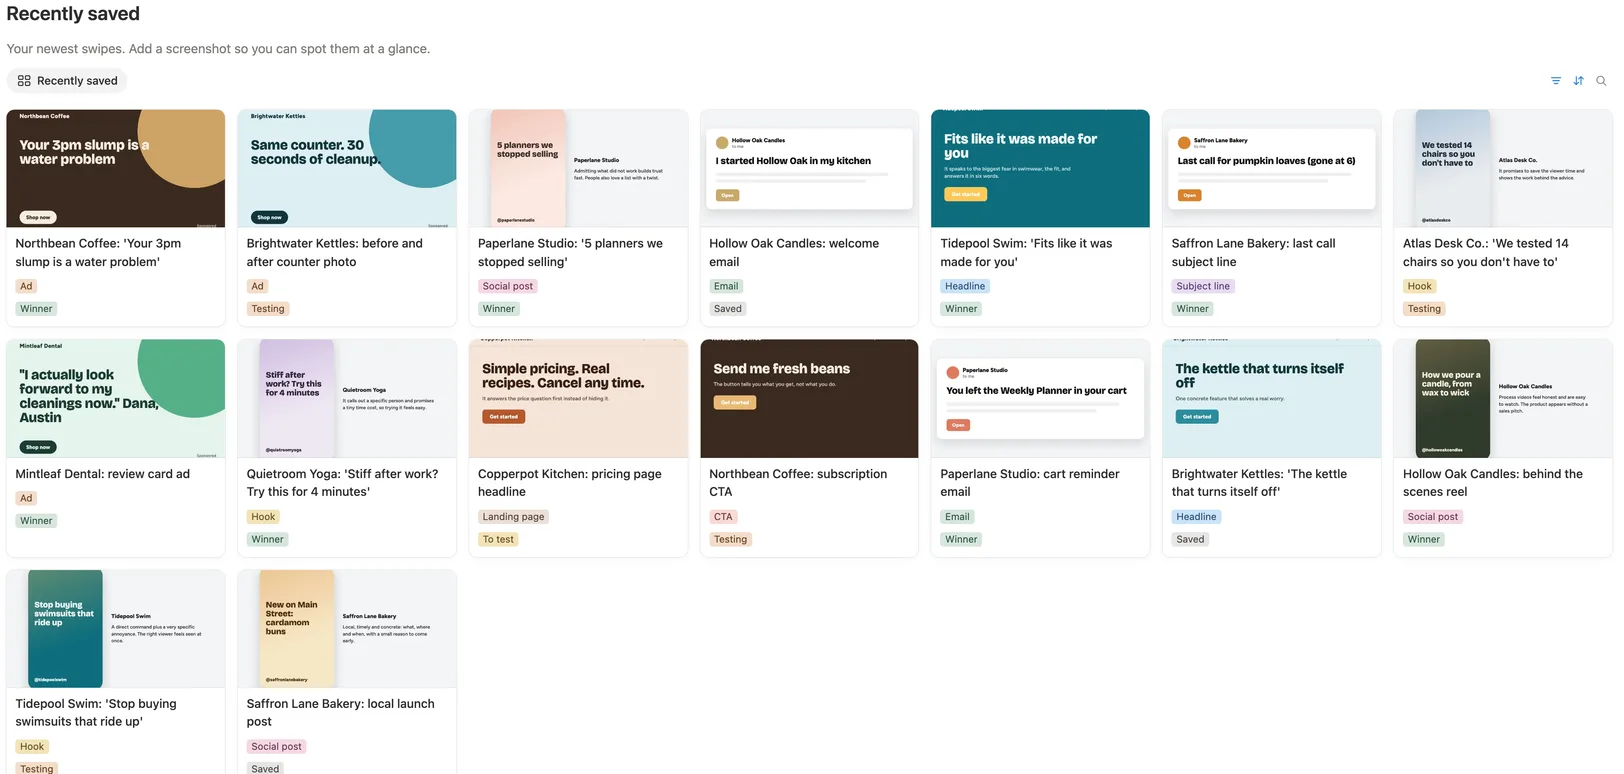1624x774 pixels.
Task: Click the Ad tag on Northbean Coffee 3pm slump card
Action: point(26,286)
